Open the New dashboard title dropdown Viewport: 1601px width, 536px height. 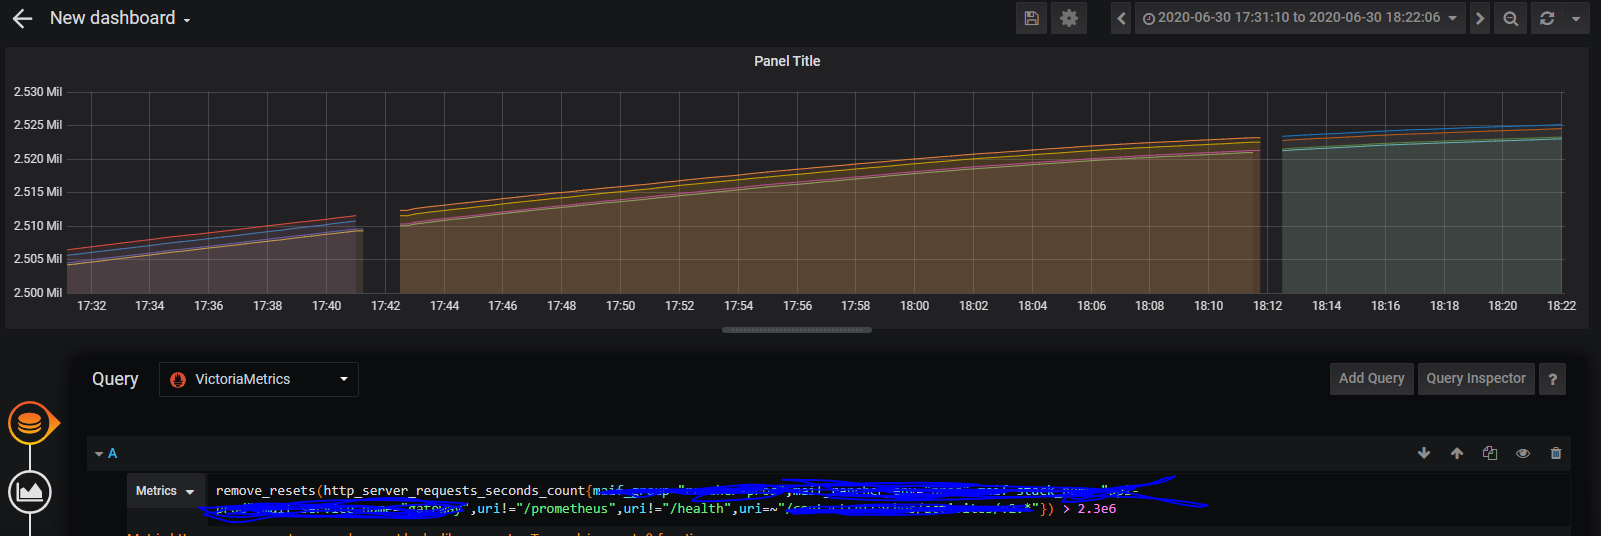(x=120, y=18)
